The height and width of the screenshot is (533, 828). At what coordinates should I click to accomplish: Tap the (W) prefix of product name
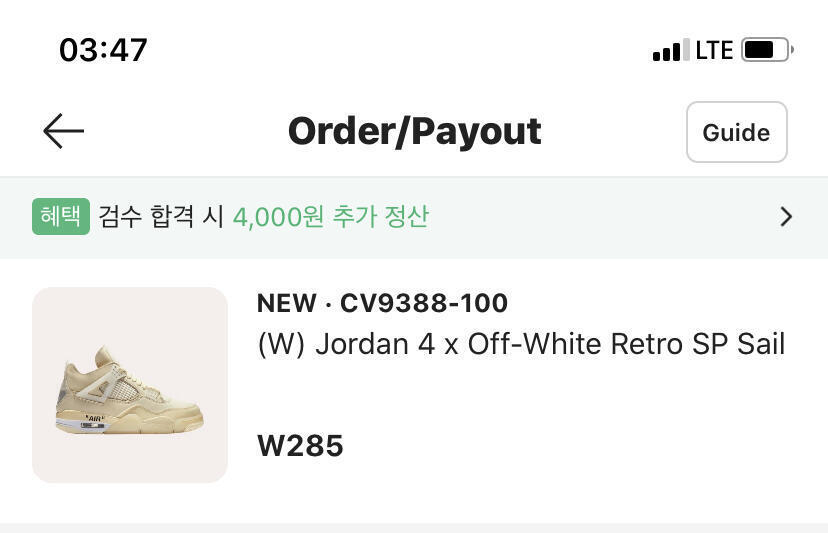pos(281,344)
